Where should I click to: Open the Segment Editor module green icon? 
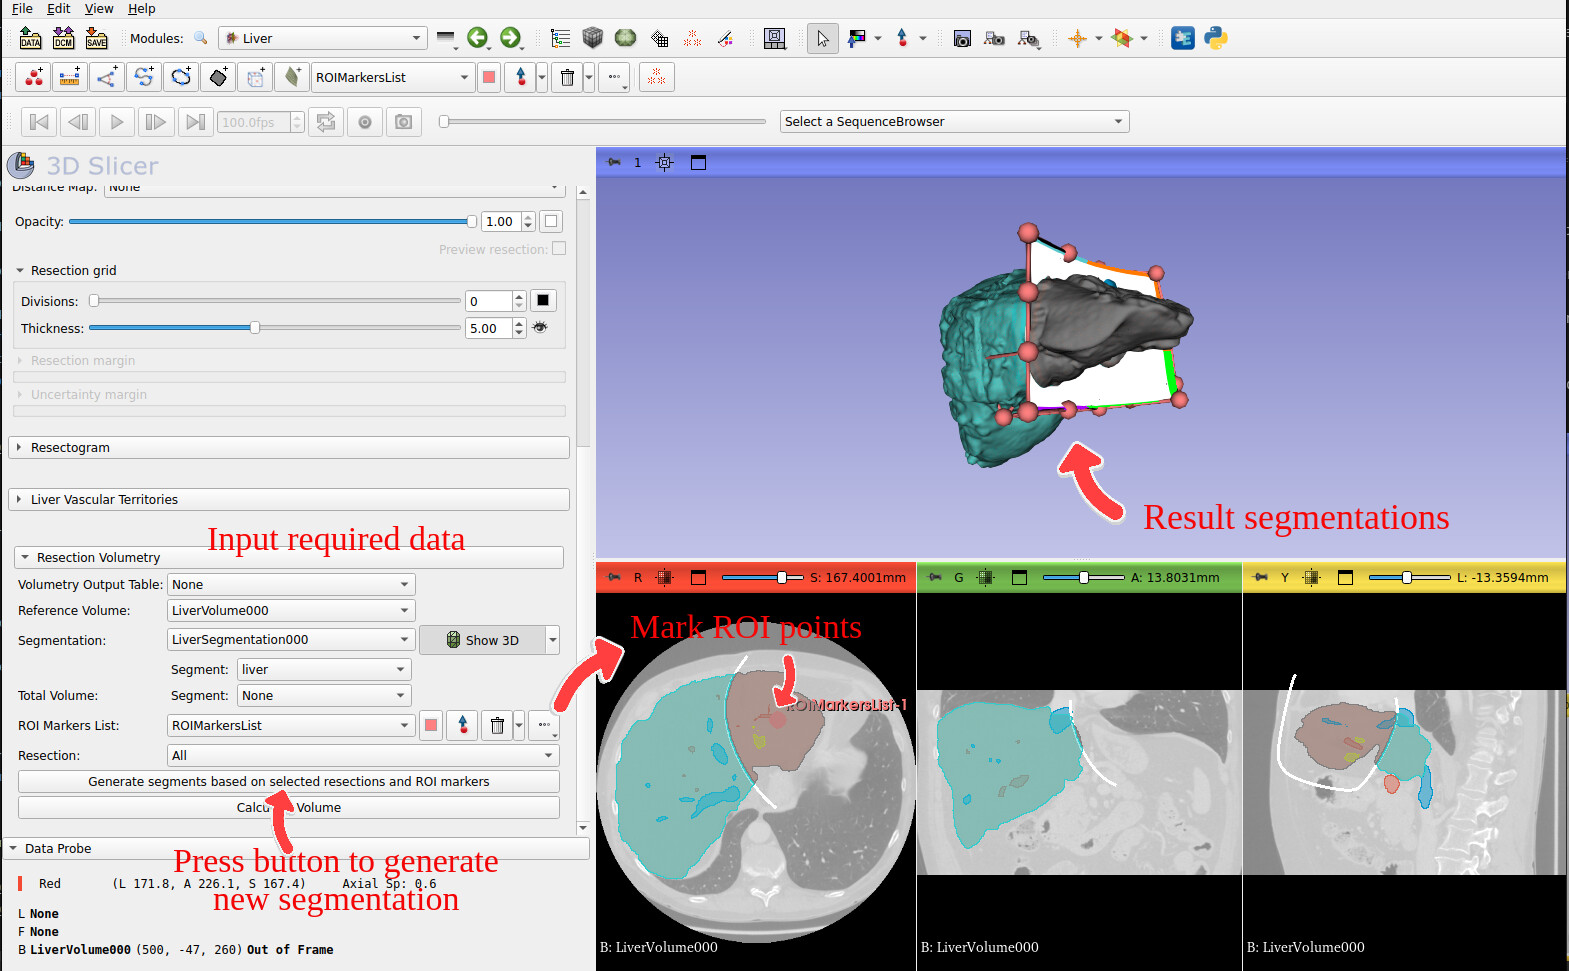[x=626, y=38]
